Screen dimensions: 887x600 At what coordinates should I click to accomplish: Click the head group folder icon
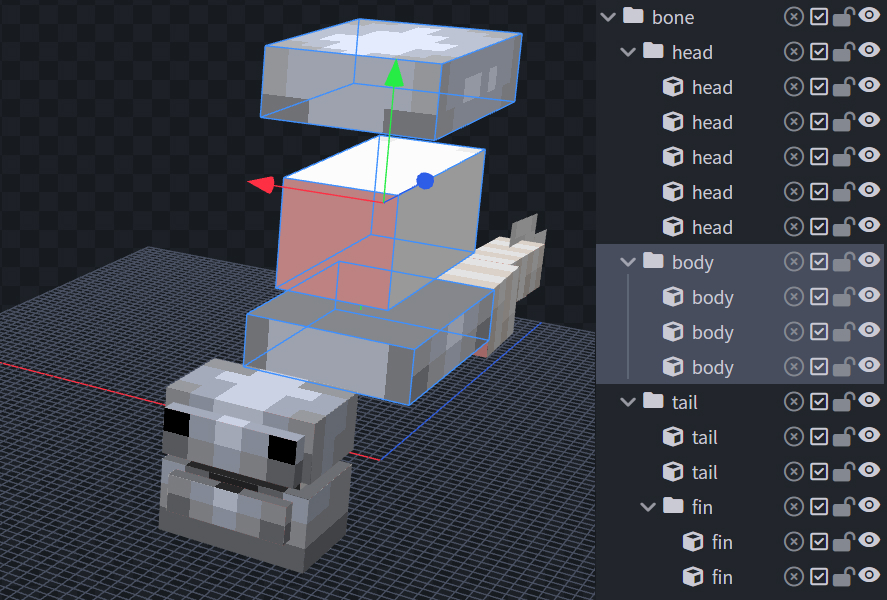point(653,51)
